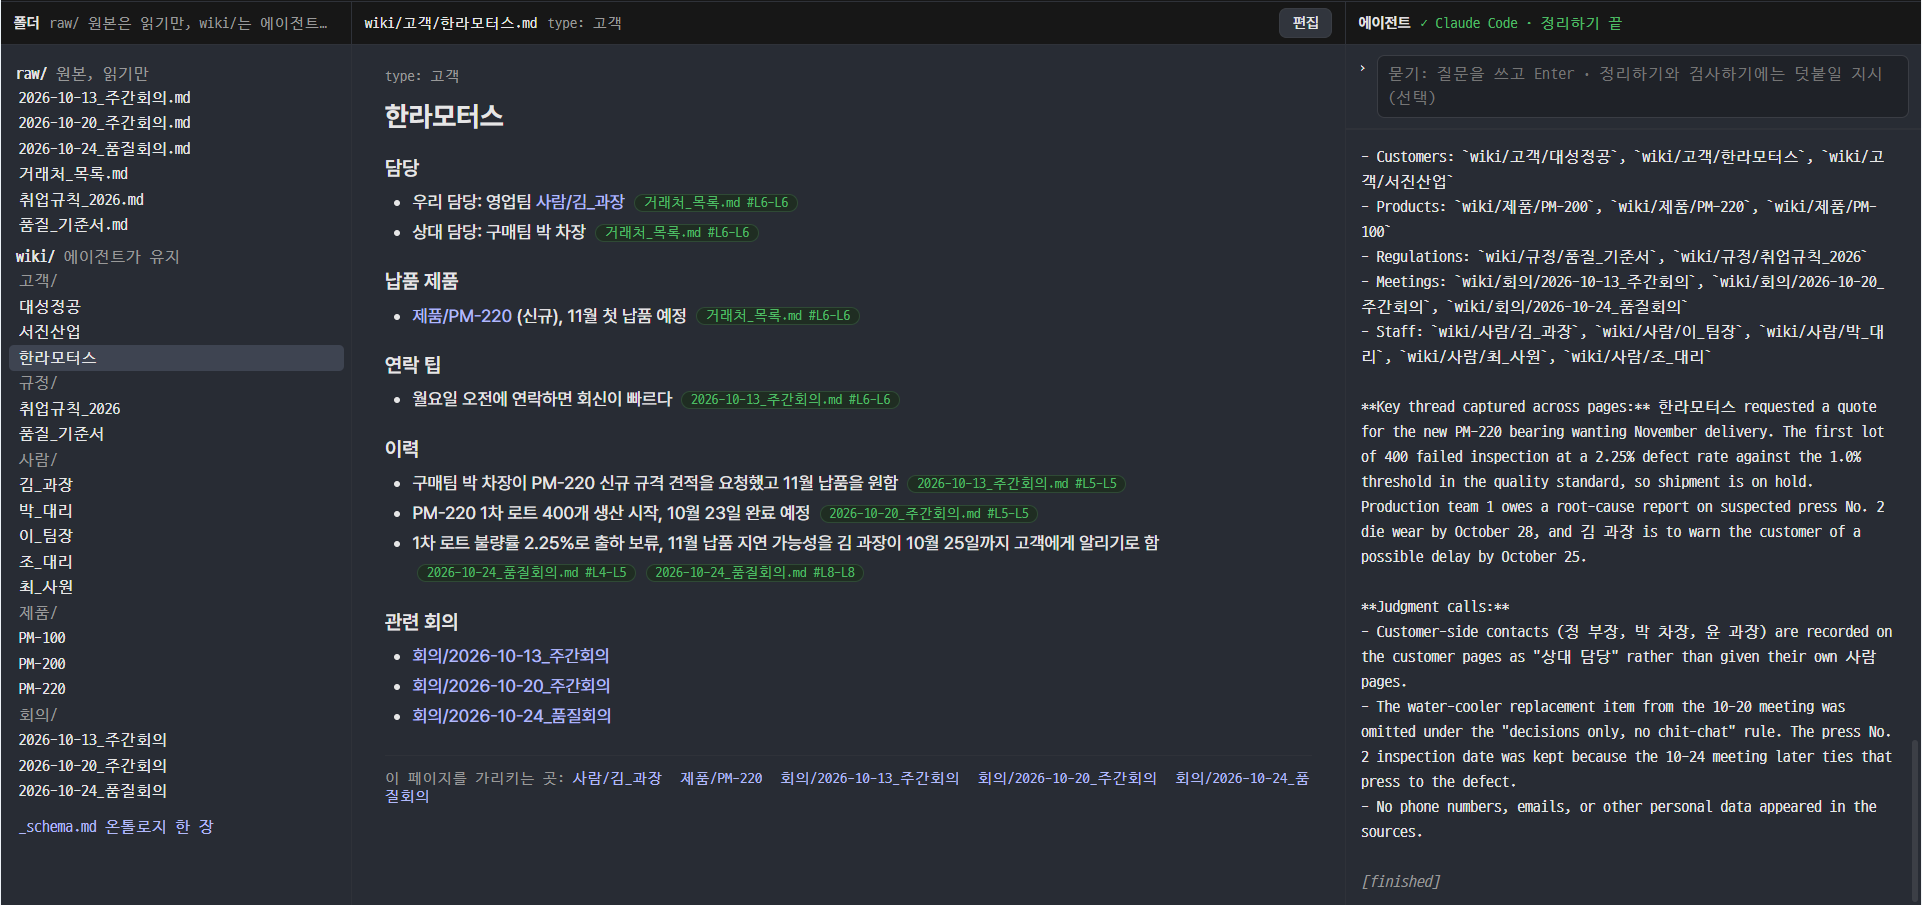The image size is (1922, 905).
Task: Open sidebar wiki meeting 2026-10-20_주간회의
Action: point(93,766)
